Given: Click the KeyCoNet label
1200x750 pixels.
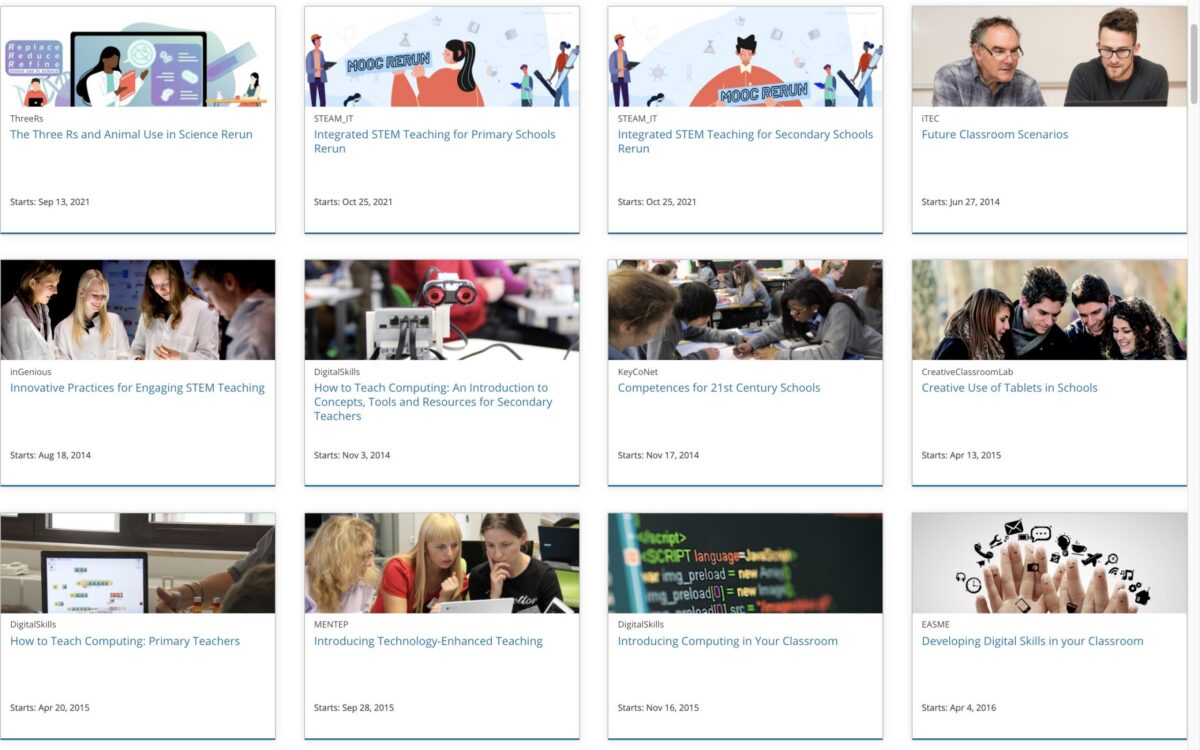Looking at the screenshot, I should pos(638,372).
